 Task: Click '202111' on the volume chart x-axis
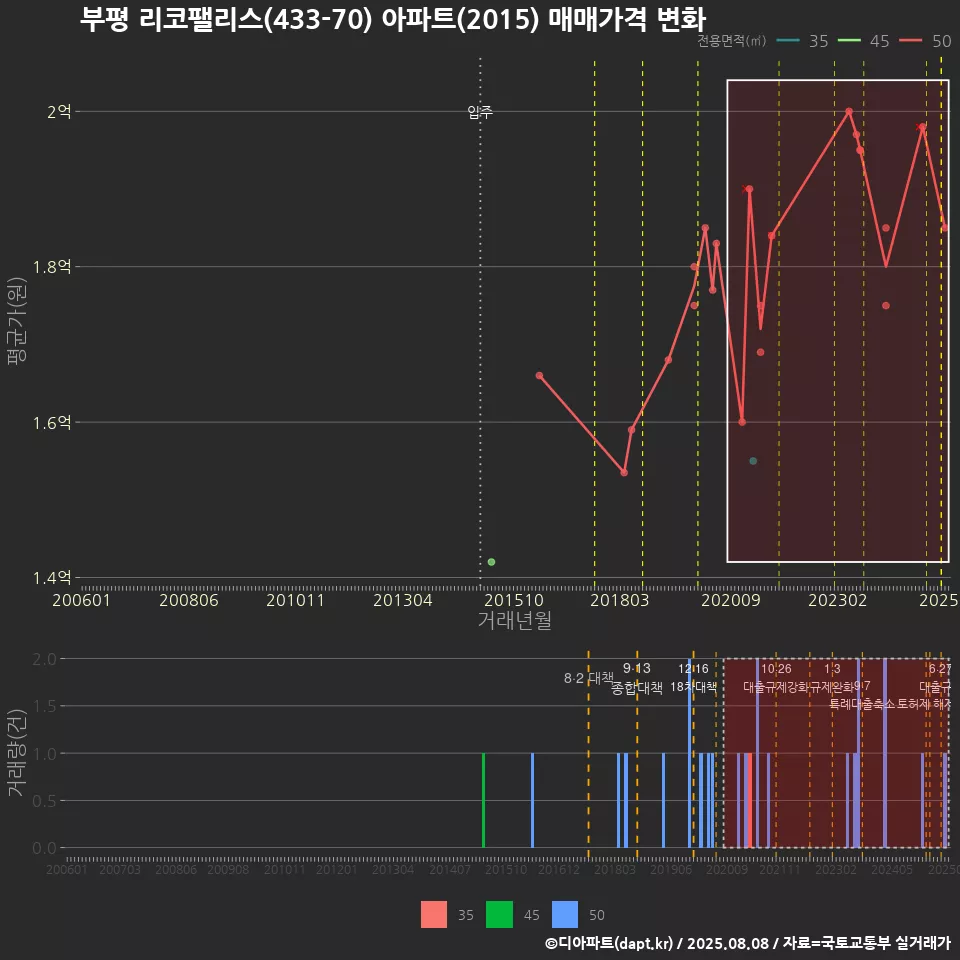780,869
